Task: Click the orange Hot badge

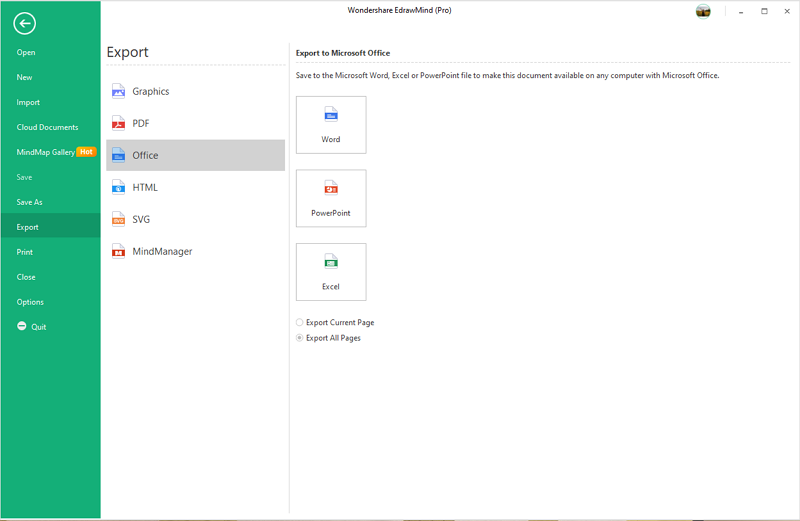Action: [x=86, y=152]
